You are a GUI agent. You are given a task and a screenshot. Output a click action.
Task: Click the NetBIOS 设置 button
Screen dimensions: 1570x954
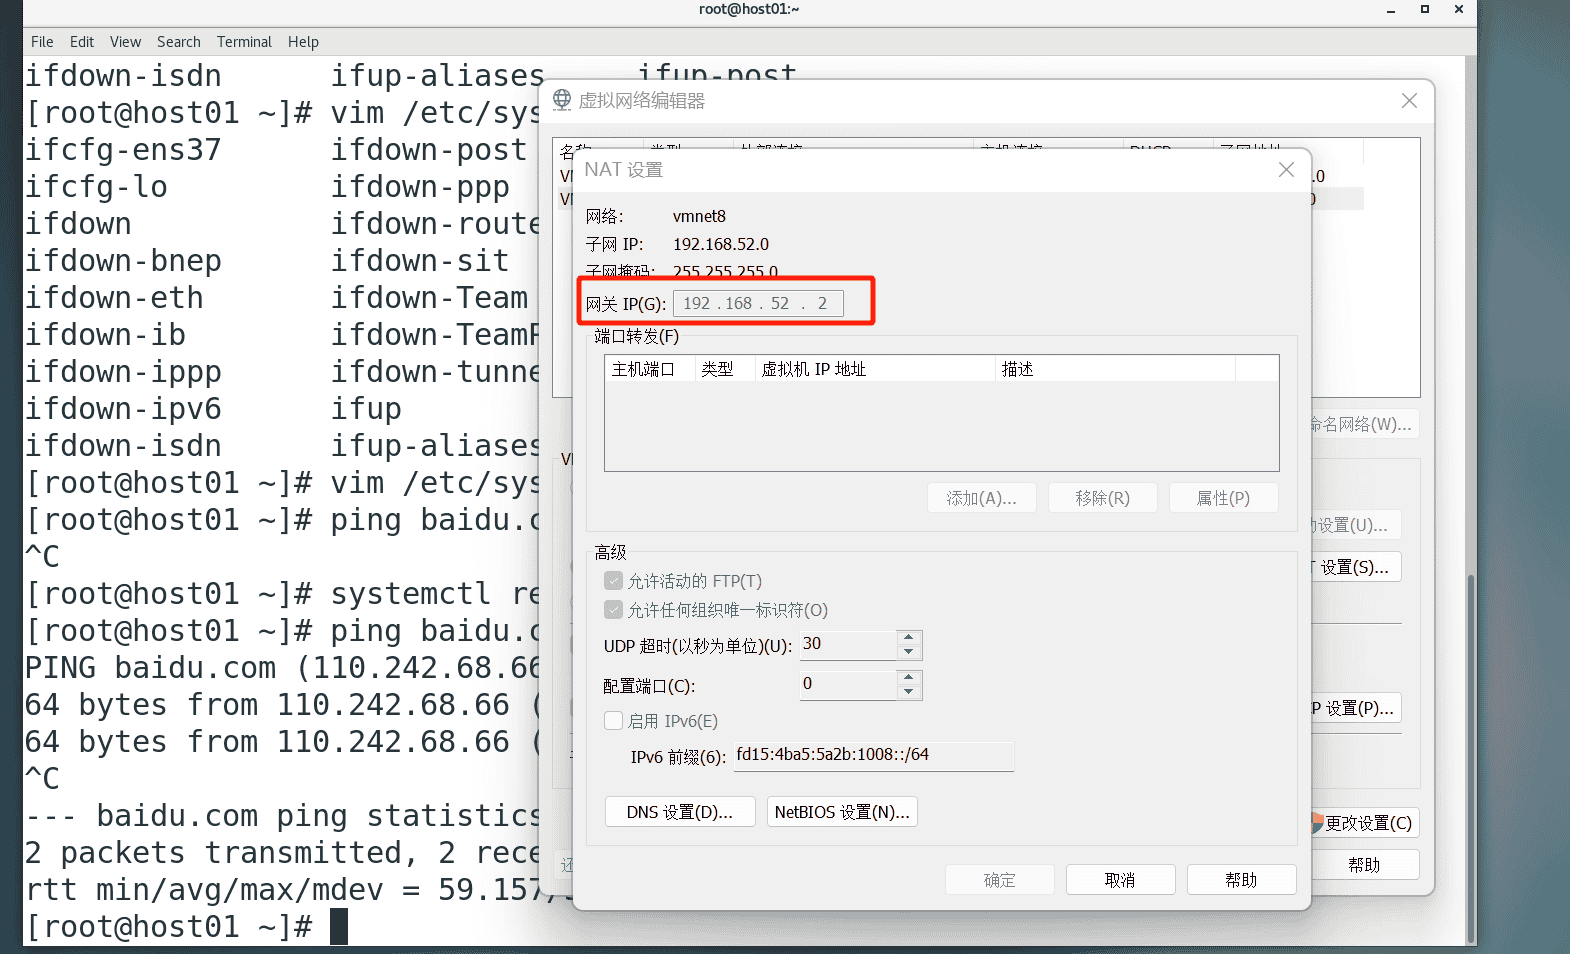coord(842,812)
